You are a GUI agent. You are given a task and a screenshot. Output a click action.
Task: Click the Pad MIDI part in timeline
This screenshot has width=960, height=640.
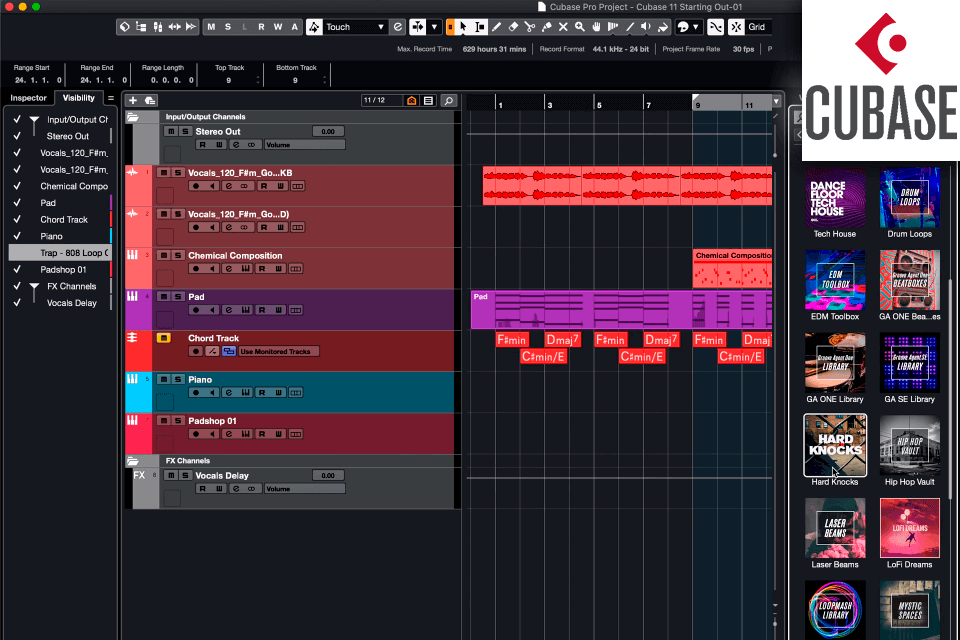pos(621,310)
